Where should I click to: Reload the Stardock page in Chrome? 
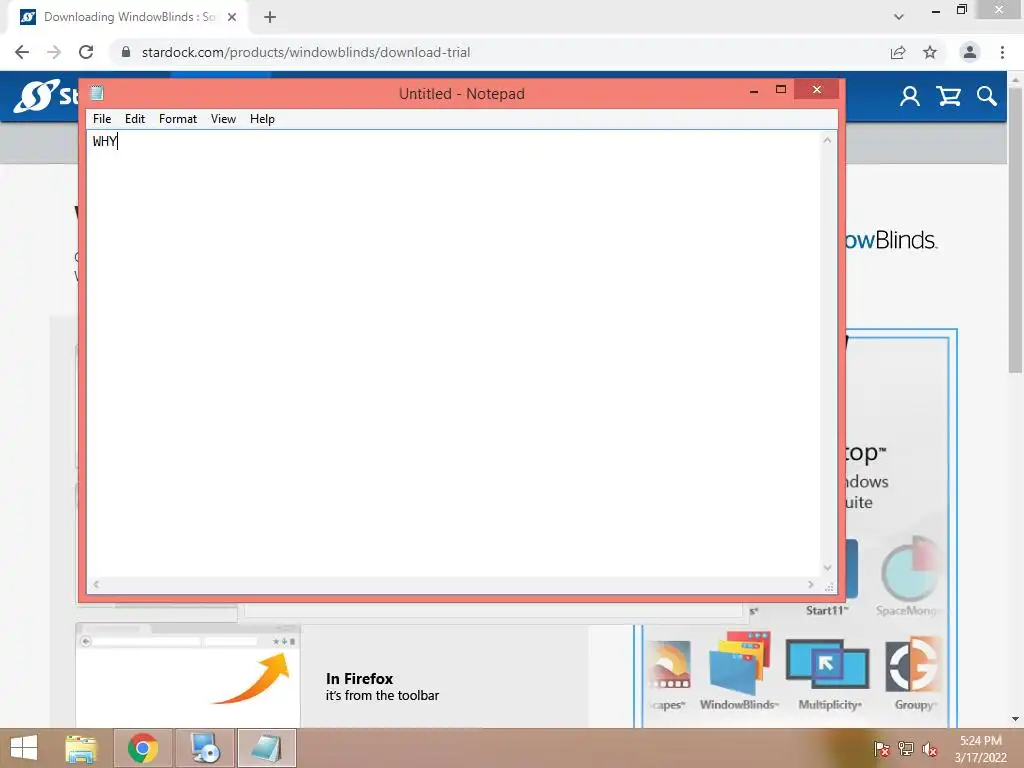[x=86, y=52]
